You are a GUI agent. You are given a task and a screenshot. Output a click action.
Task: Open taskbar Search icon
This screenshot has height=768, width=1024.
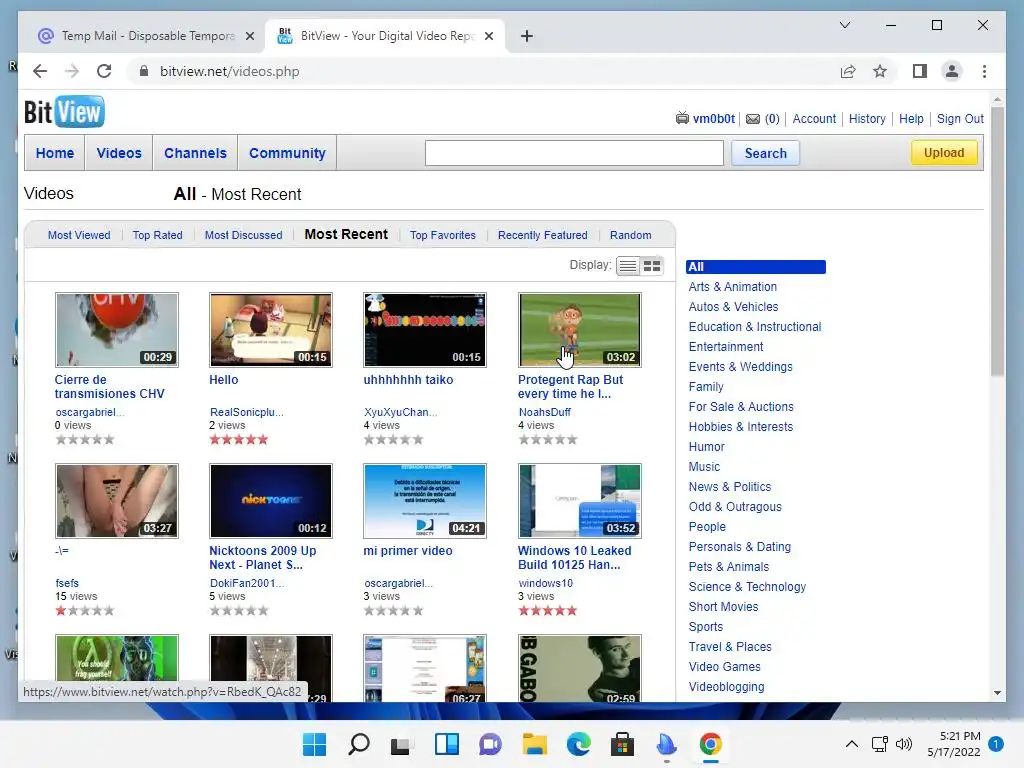click(359, 744)
